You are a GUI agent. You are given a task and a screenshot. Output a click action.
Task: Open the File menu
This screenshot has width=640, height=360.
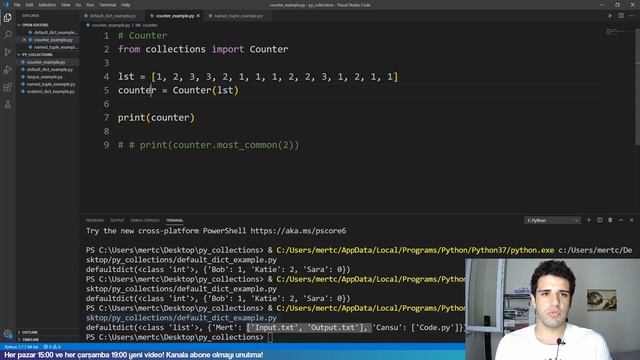tap(17, 5)
